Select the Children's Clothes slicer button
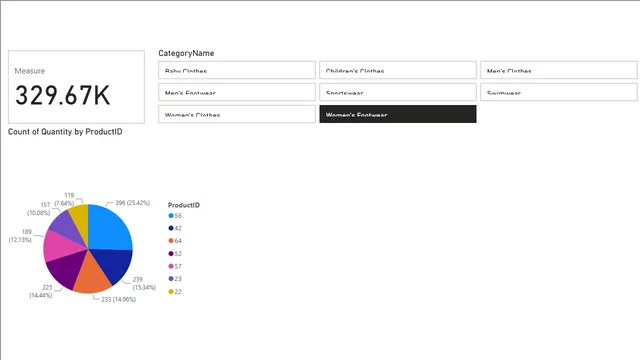The height and width of the screenshot is (360, 640). pyautogui.click(x=398, y=70)
